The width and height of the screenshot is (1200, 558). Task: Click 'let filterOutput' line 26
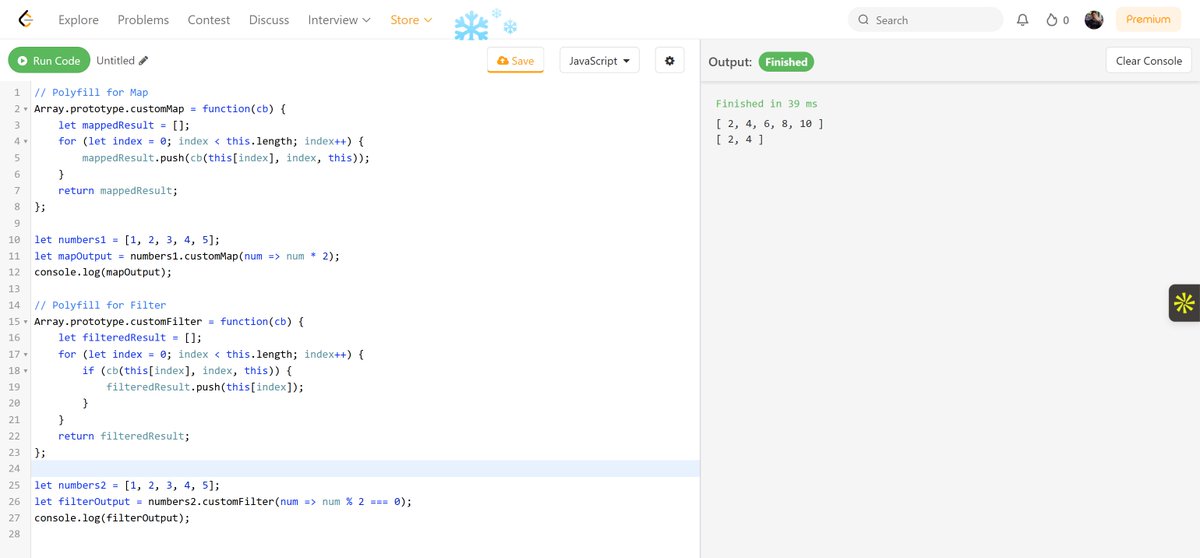pos(223,502)
